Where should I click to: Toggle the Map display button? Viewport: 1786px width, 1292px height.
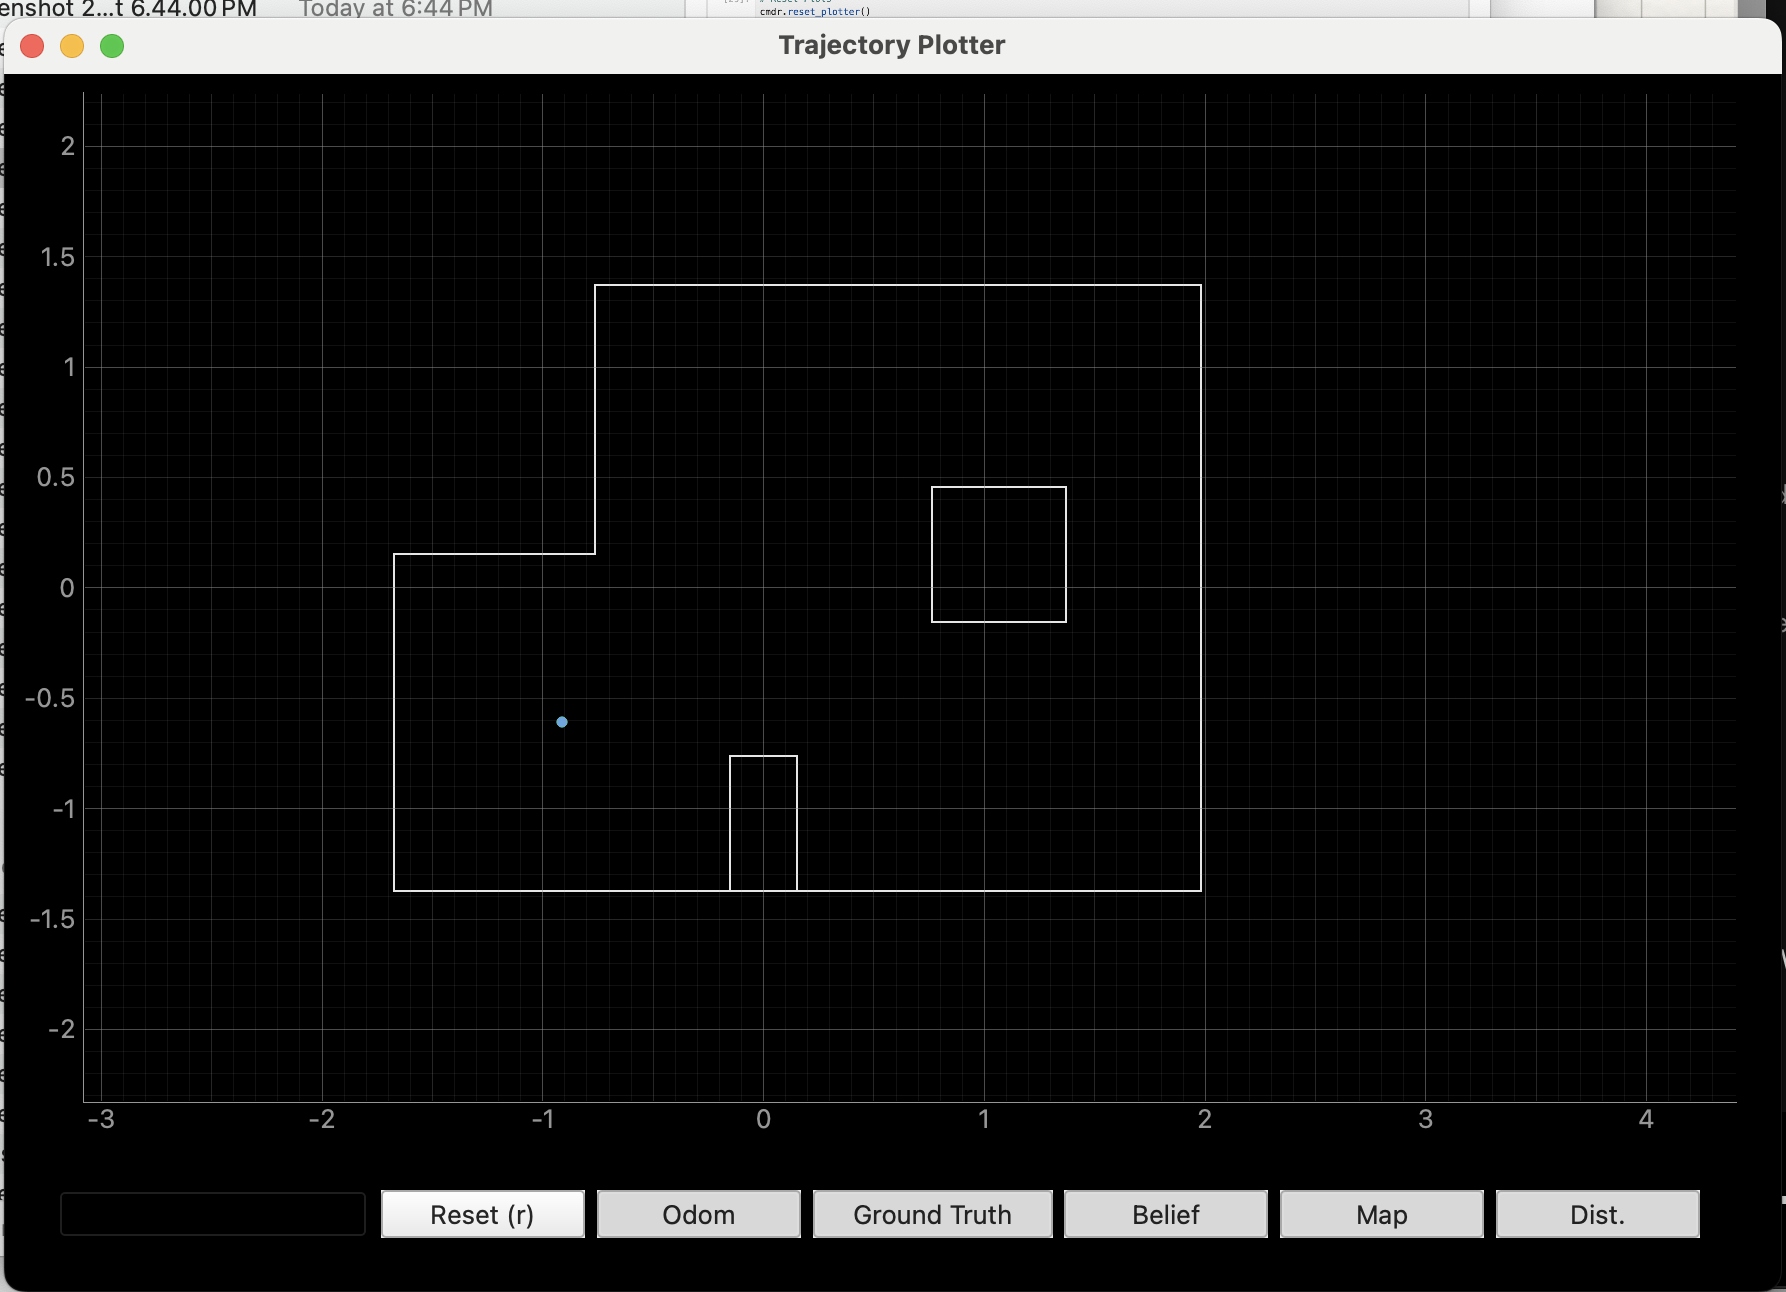tap(1381, 1214)
